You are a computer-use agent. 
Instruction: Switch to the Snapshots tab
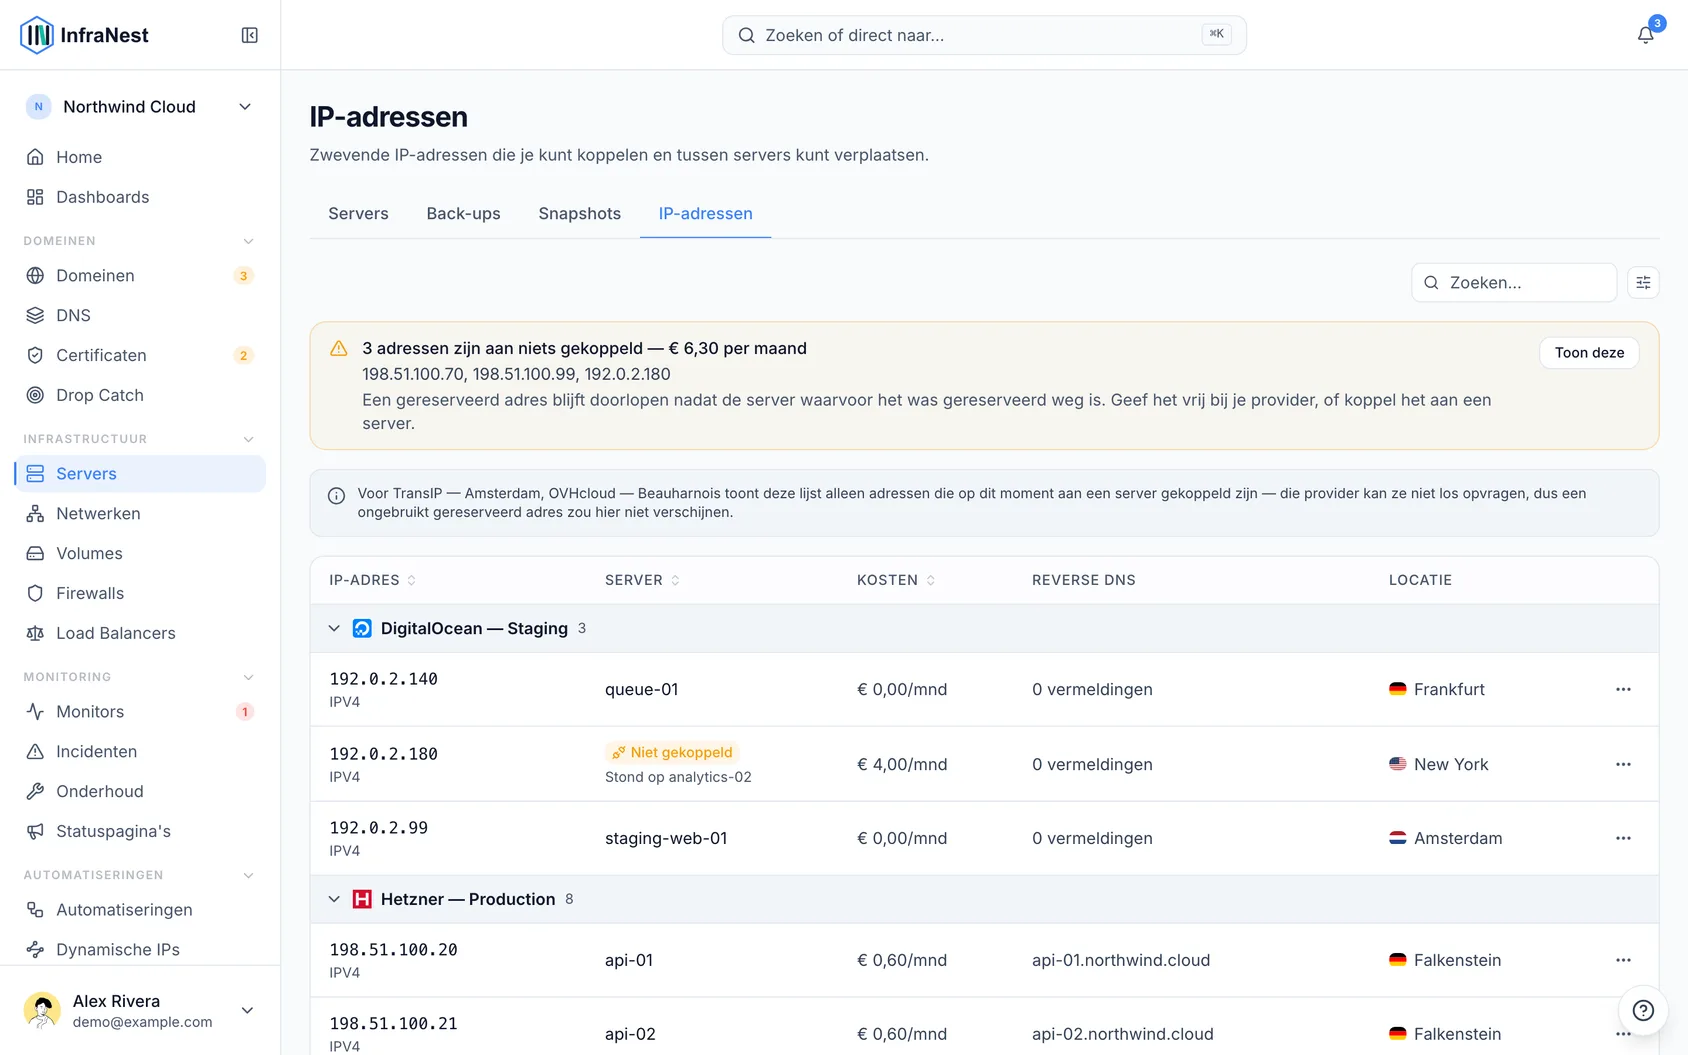(579, 213)
